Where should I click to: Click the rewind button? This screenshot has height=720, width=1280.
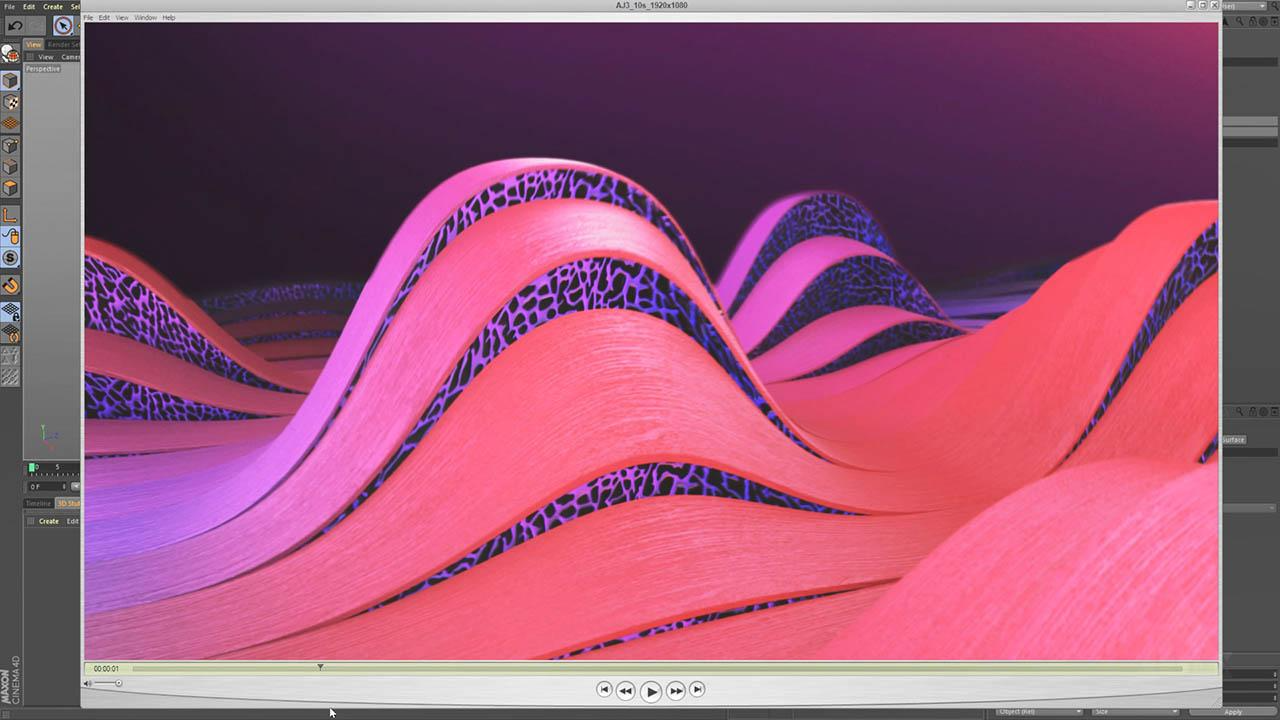[x=625, y=690]
